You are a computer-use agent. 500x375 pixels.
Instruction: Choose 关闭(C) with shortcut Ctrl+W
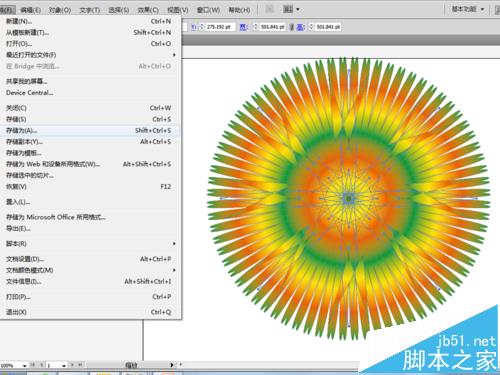[x=90, y=108]
